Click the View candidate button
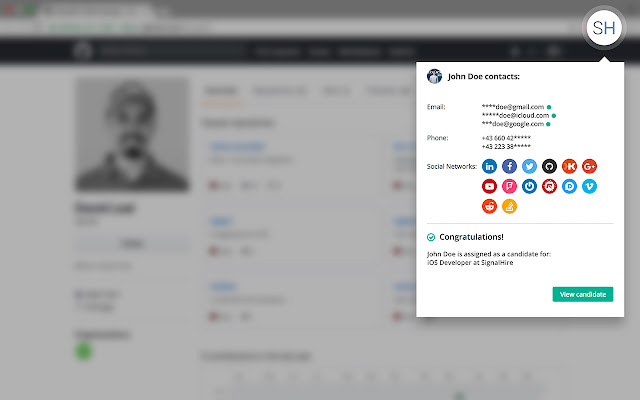The width and height of the screenshot is (640, 400). (x=583, y=294)
